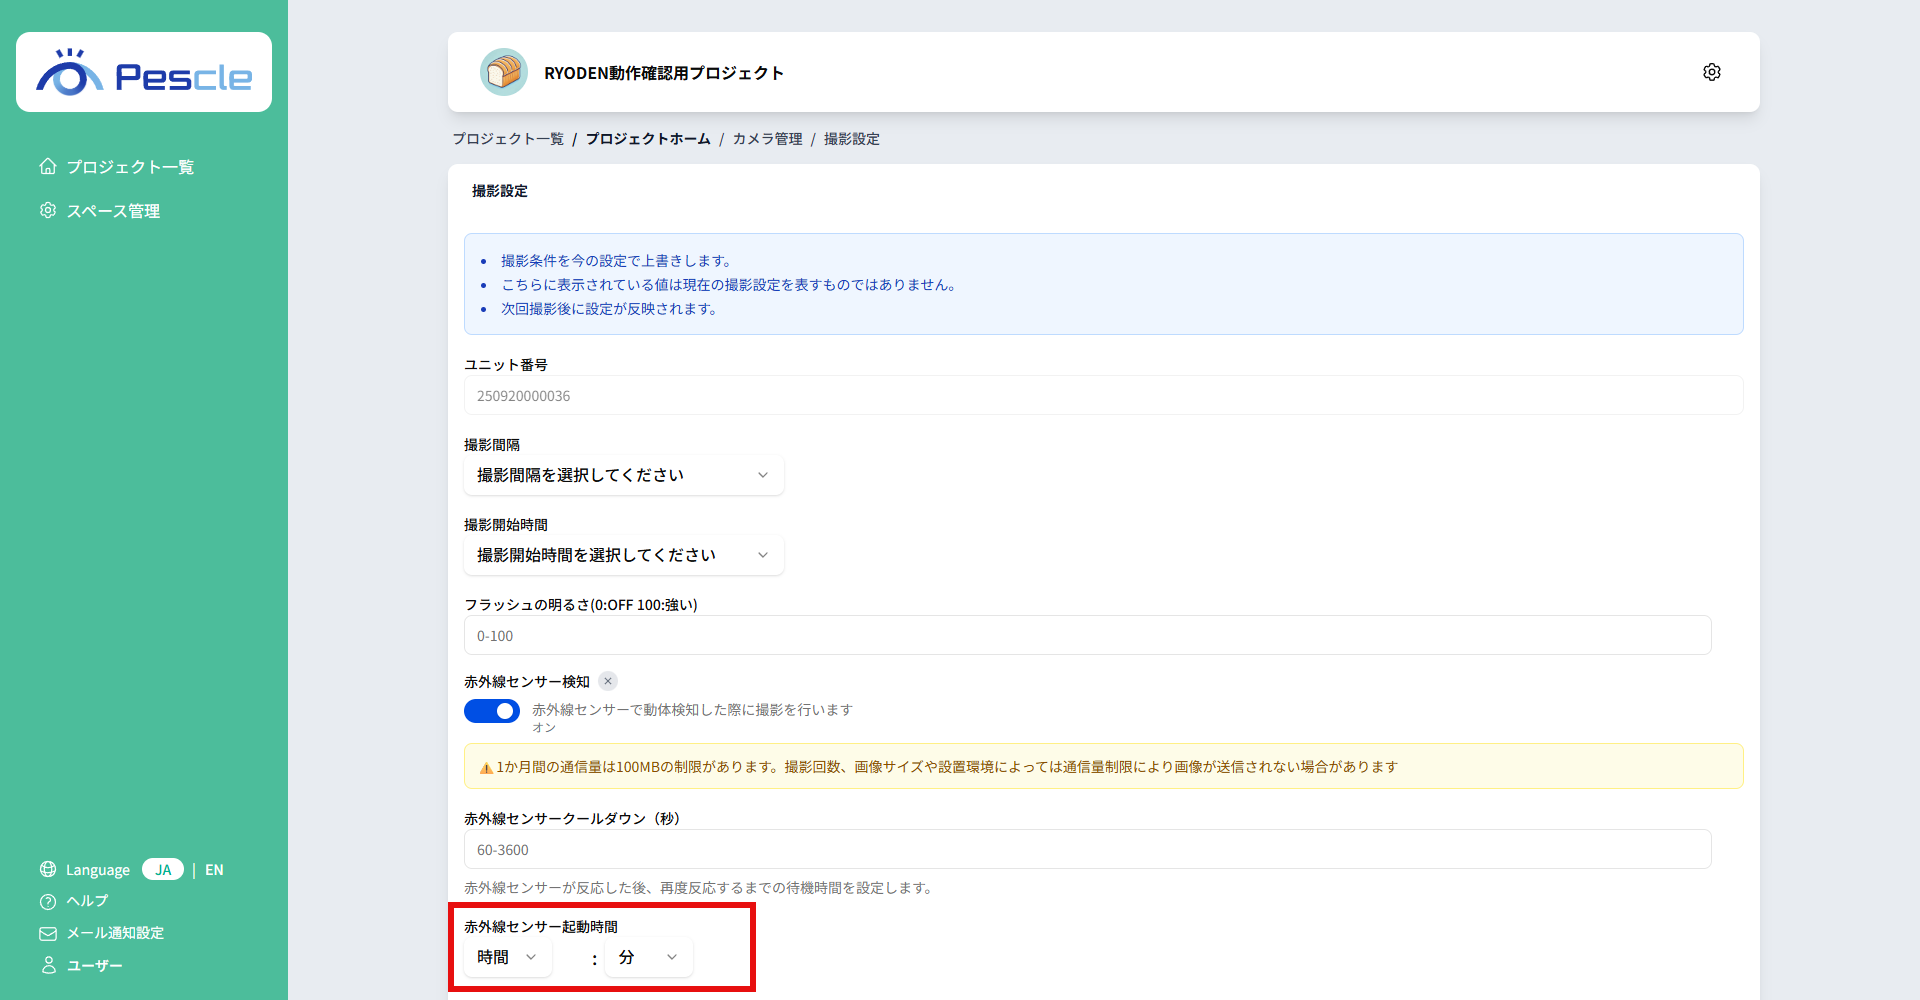Open 撮影開始時間 dropdown

(x=624, y=555)
